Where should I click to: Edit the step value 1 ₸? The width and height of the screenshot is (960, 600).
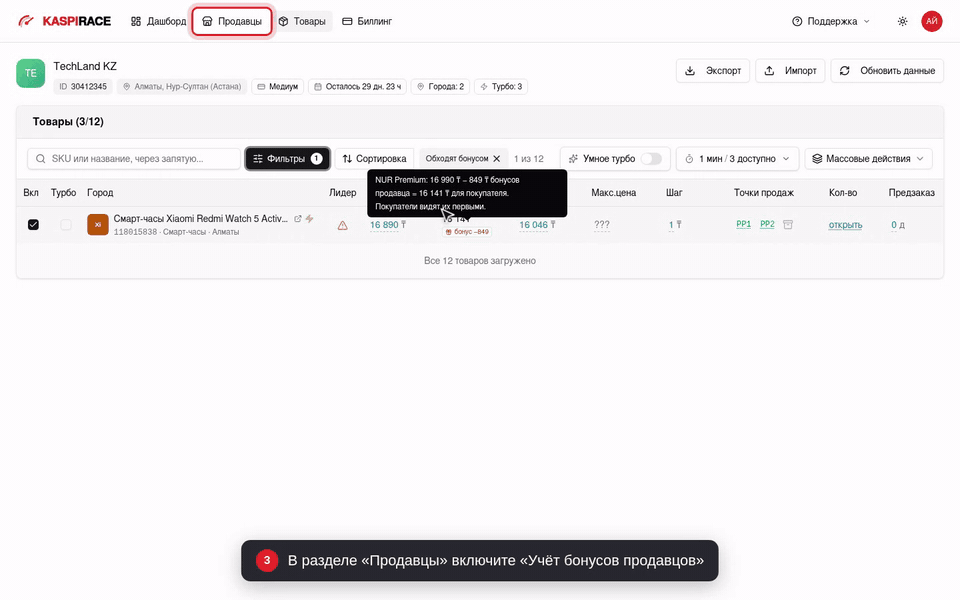675,225
